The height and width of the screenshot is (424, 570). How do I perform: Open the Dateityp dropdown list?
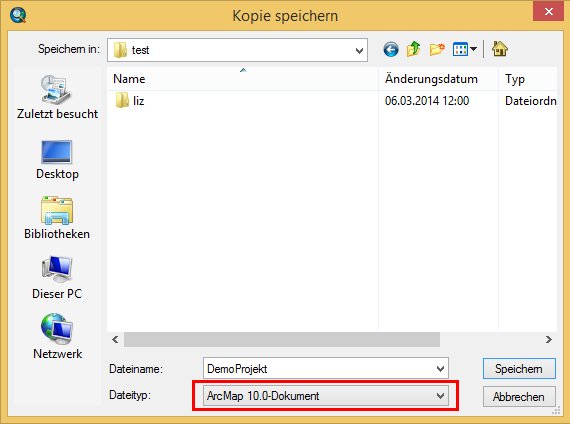tap(326, 396)
